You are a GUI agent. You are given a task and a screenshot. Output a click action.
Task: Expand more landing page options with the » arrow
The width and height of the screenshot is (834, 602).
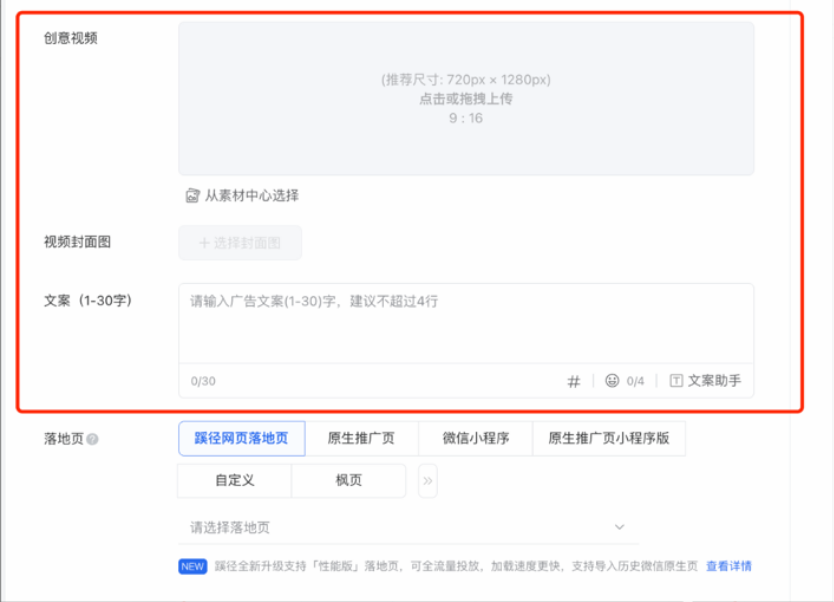pos(427,480)
